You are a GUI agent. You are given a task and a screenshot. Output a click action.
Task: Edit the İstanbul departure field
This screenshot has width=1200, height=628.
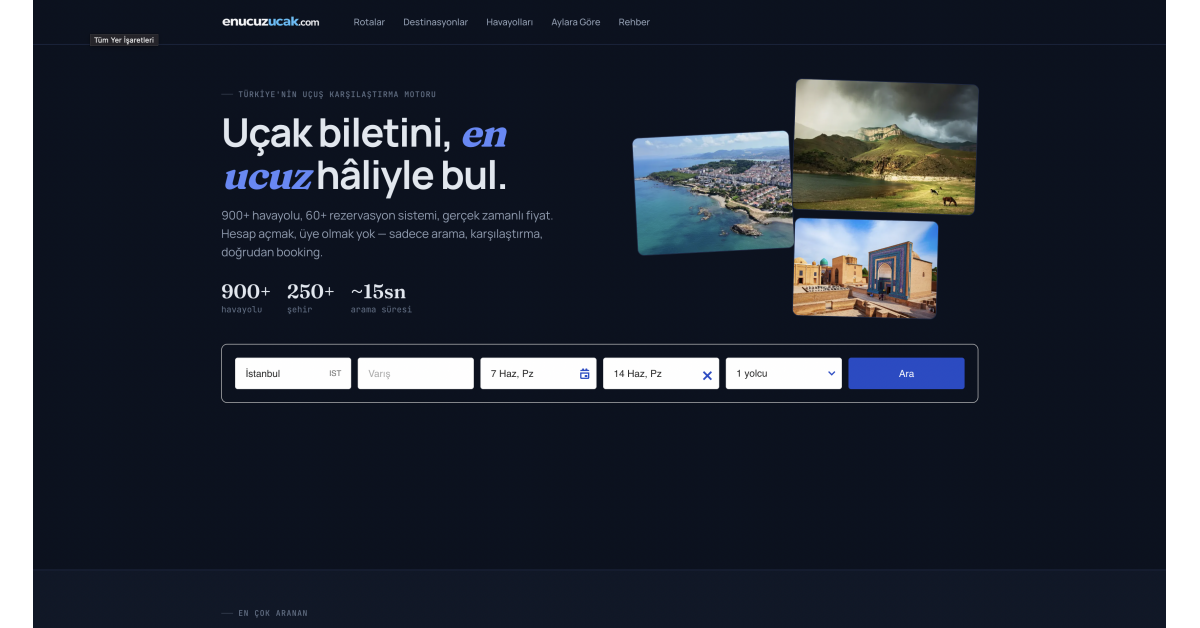click(293, 373)
